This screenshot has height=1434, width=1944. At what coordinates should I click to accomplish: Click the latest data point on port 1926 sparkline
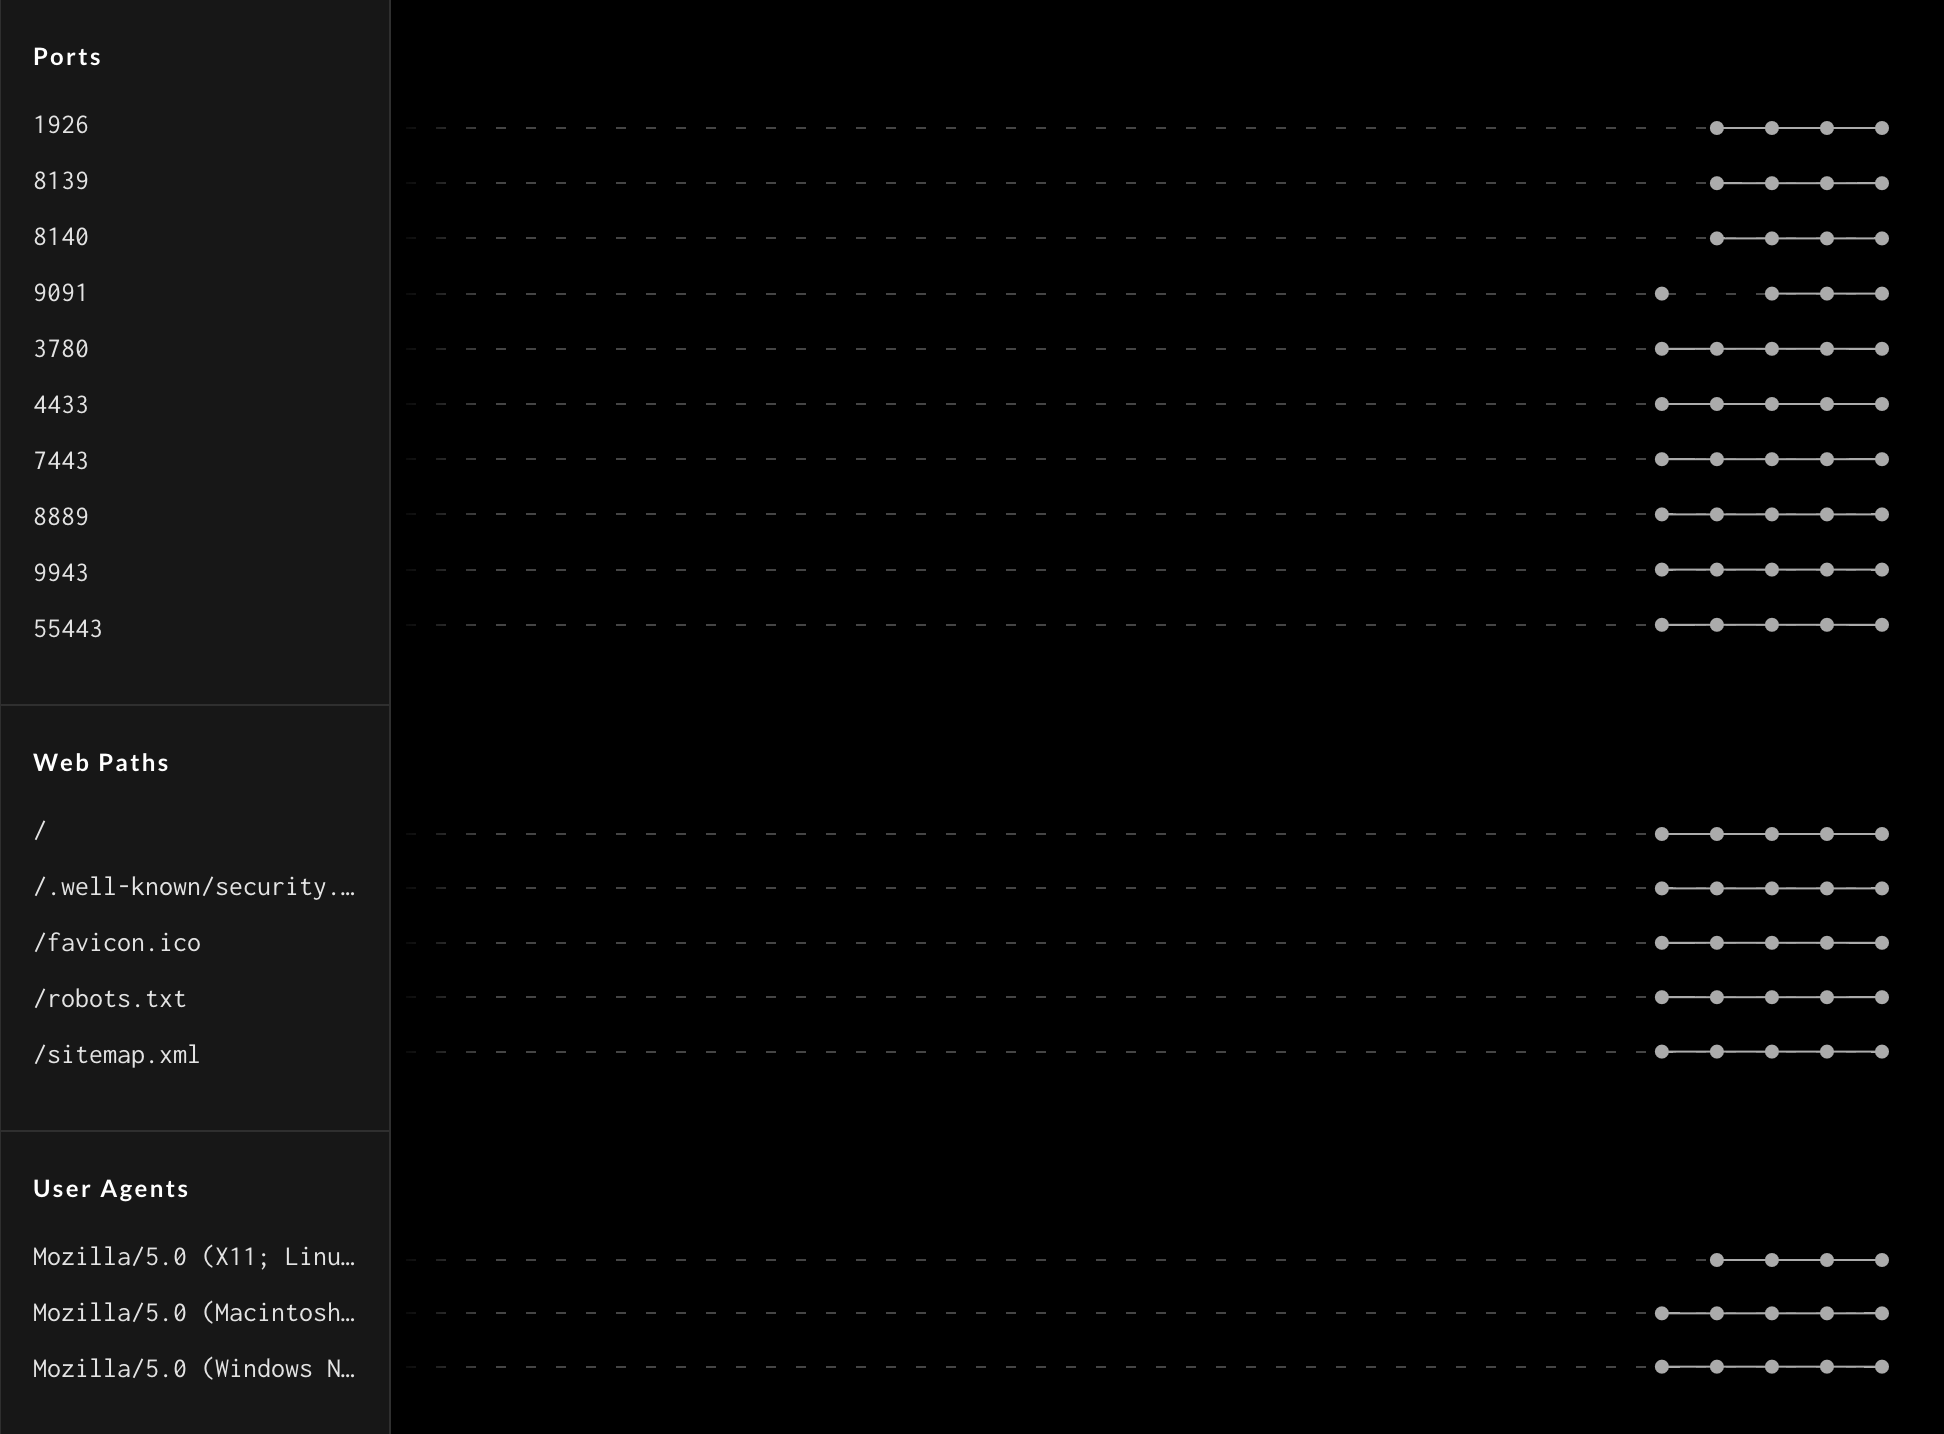pos(1881,127)
